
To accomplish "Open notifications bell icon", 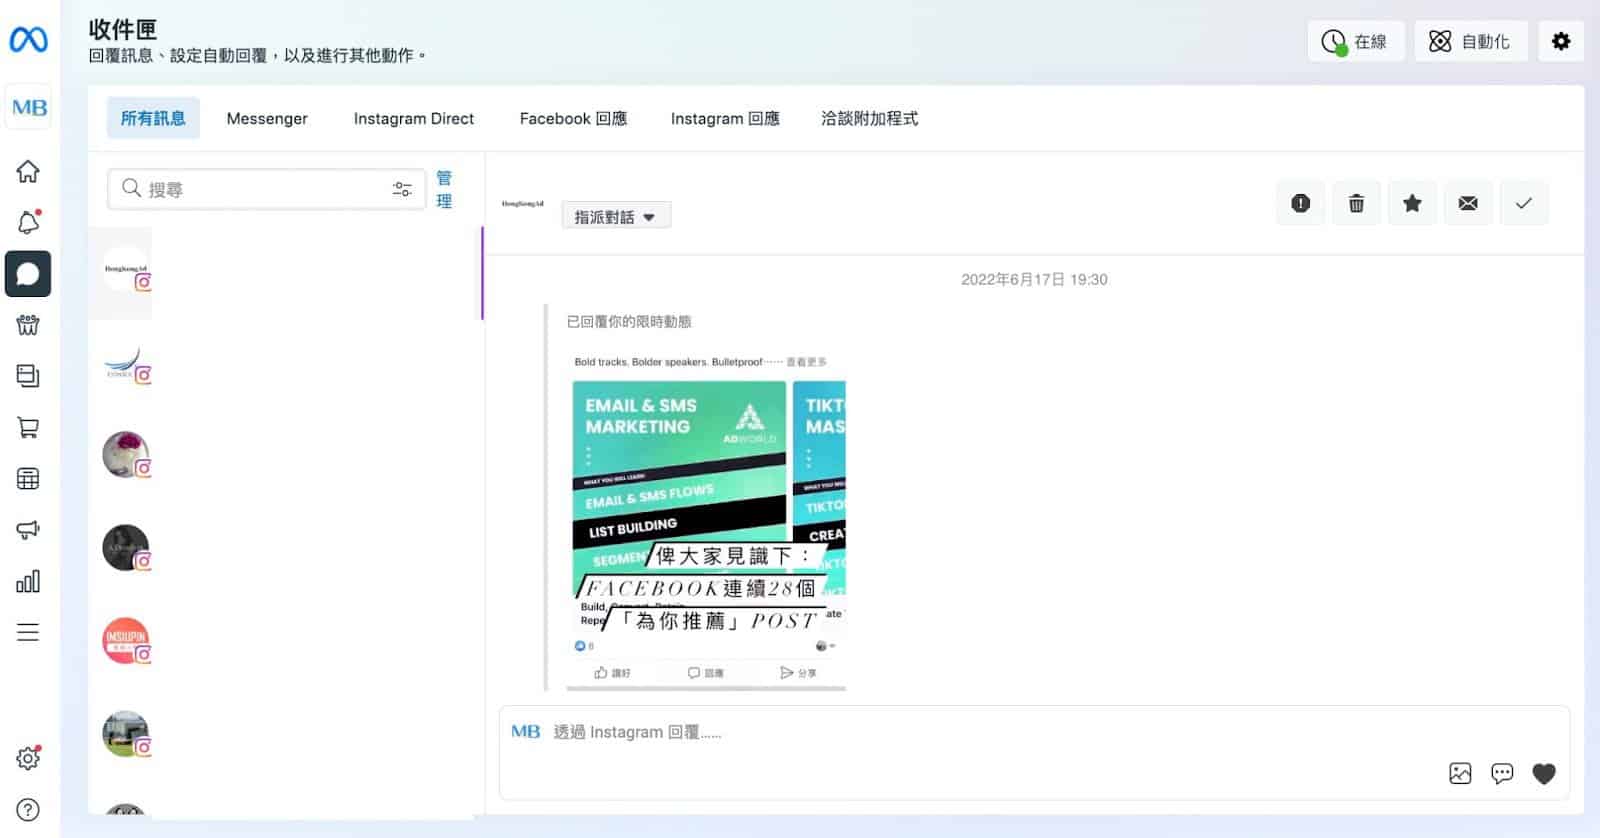I will 28,222.
